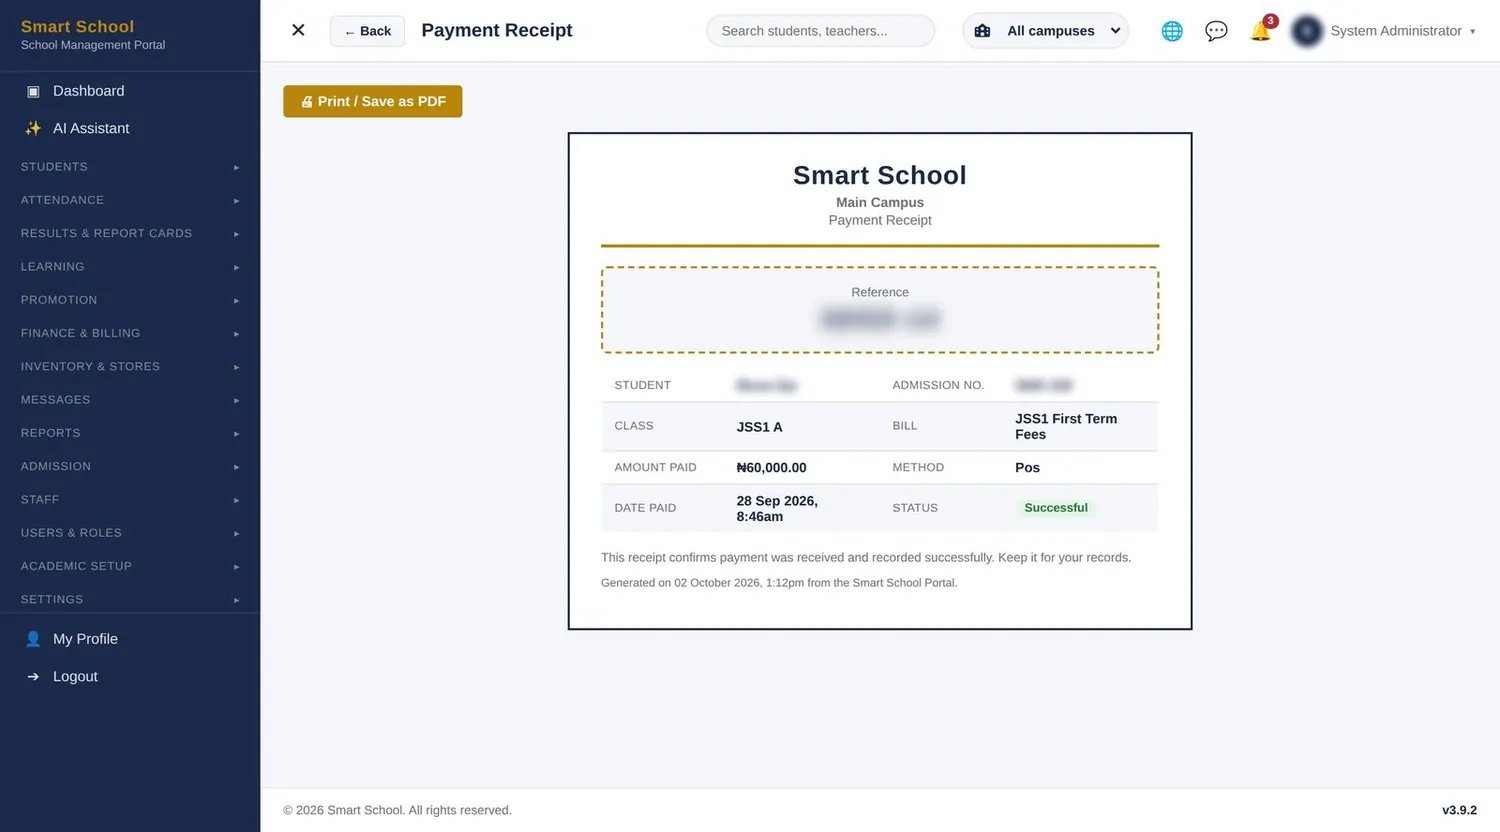Click AI Assistant sparkle icon
The image size is (1500, 832).
click(33, 128)
